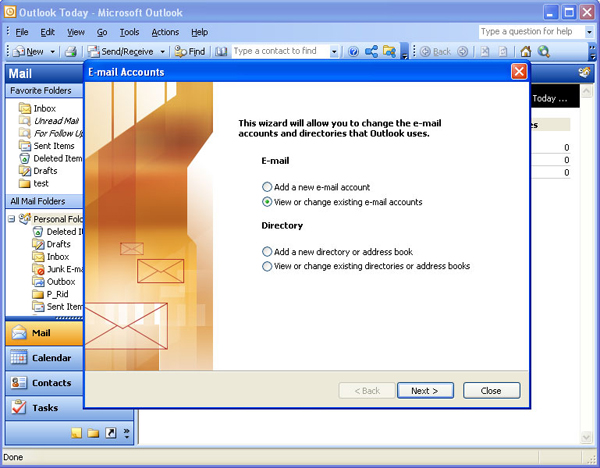Open Sent Items in Favorite Folders
The width and height of the screenshot is (600, 468).
tap(46, 146)
